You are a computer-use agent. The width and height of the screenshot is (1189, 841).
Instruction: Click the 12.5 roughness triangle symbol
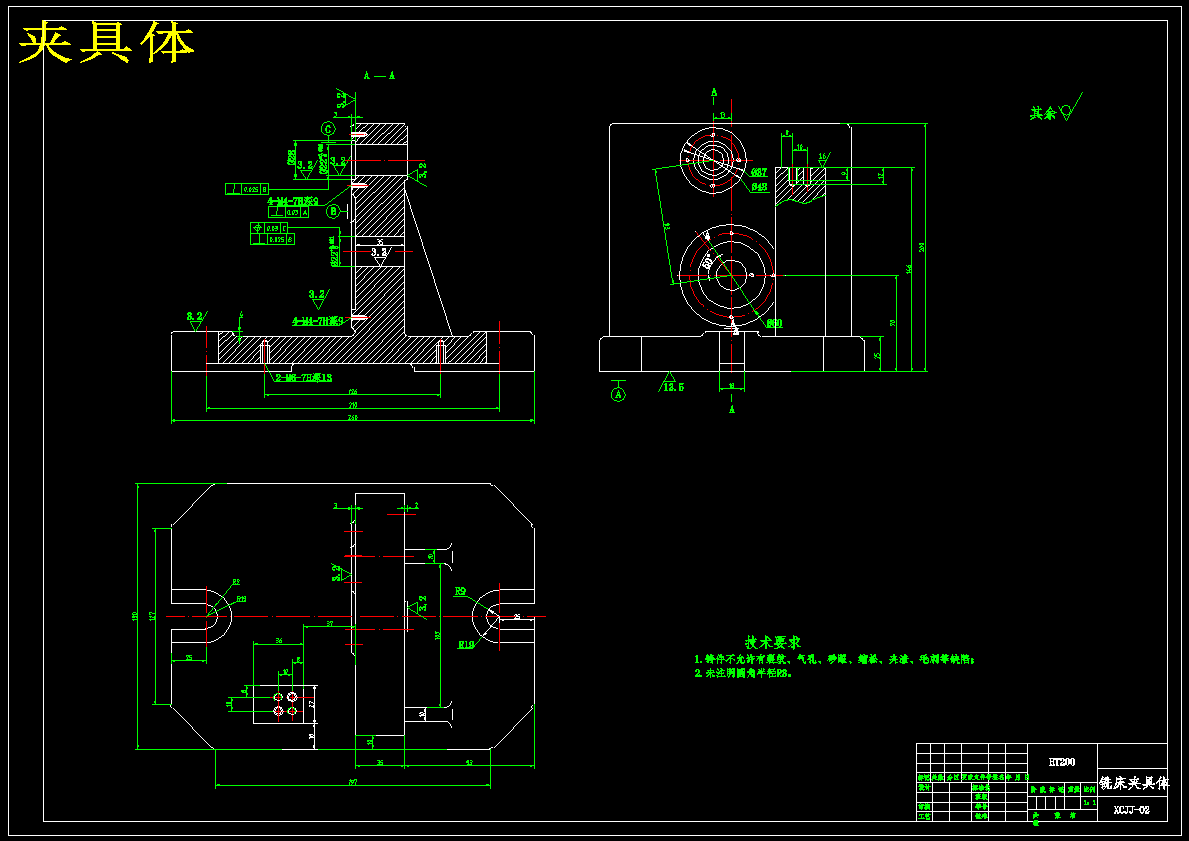pyautogui.click(x=671, y=382)
